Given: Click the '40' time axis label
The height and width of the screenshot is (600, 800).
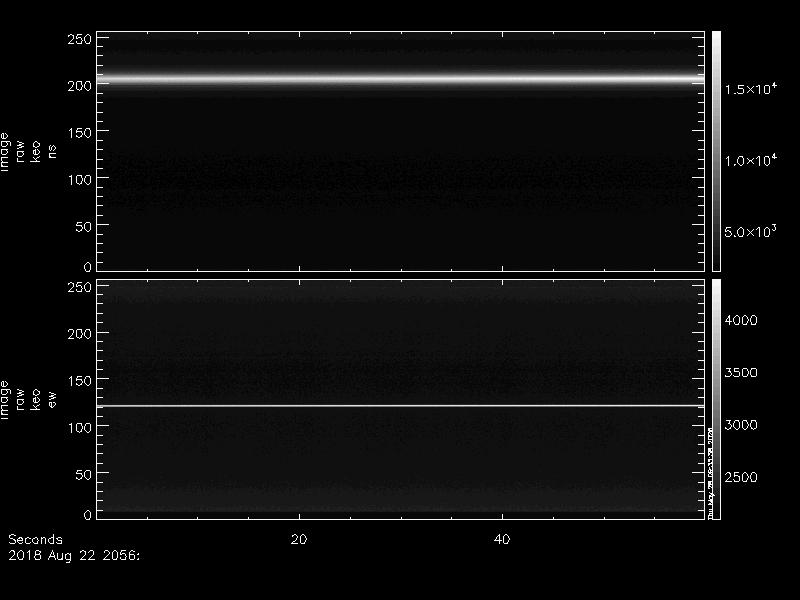Looking at the screenshot, I should pyautogui.click(x=502, y=540).
